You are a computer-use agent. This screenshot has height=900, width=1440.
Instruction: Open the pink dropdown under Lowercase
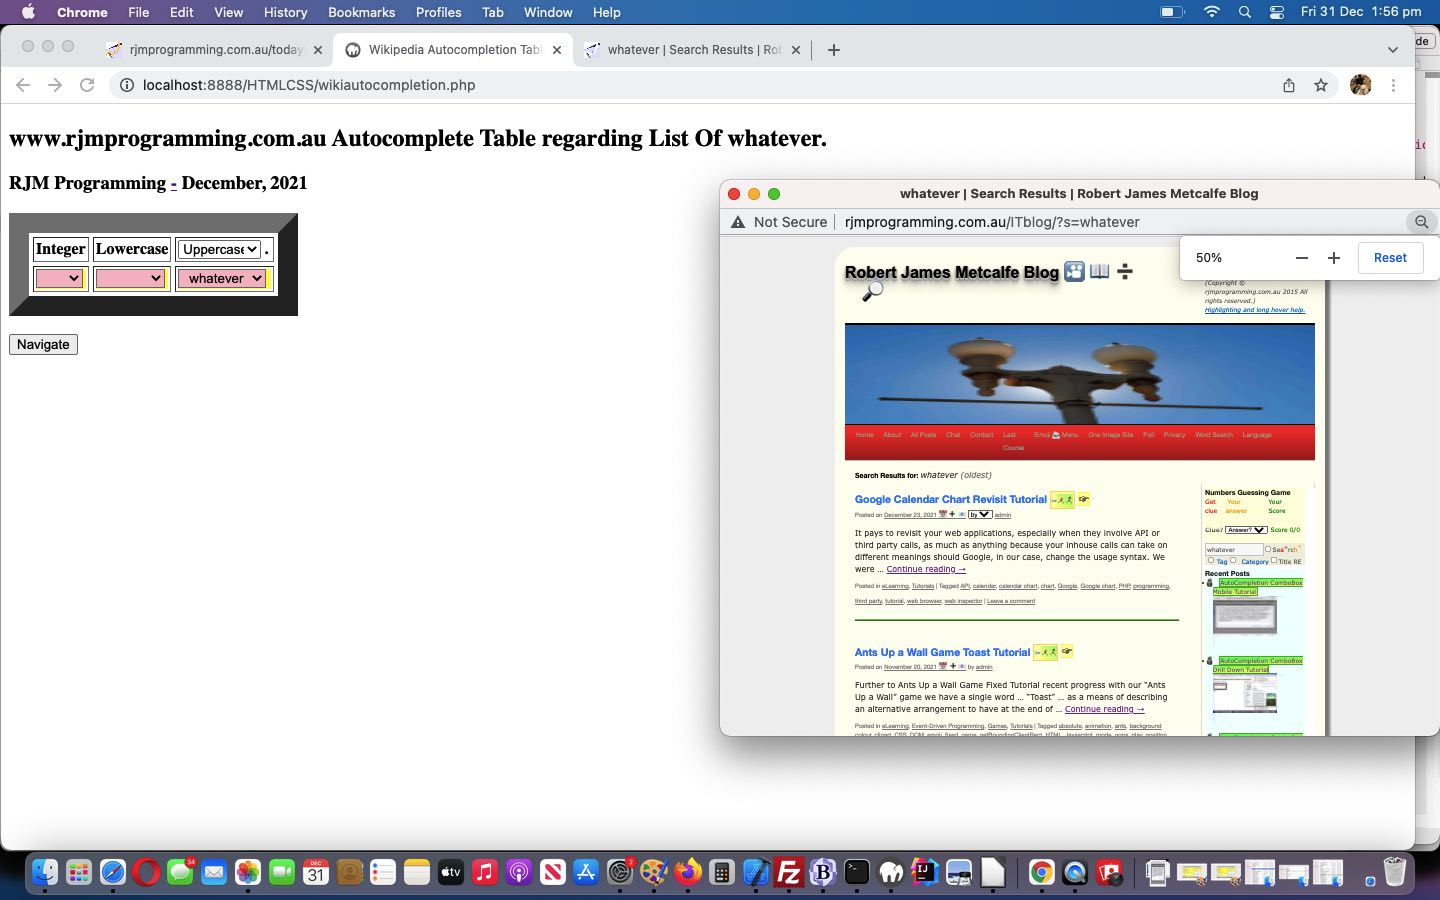[130, 278]
